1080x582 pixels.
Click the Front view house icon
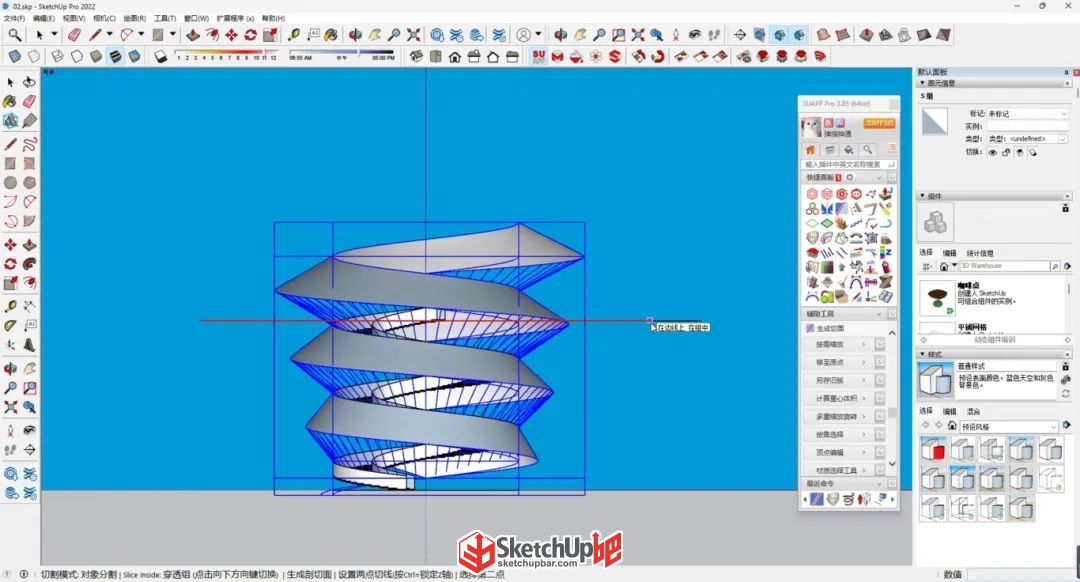(455, 56)
